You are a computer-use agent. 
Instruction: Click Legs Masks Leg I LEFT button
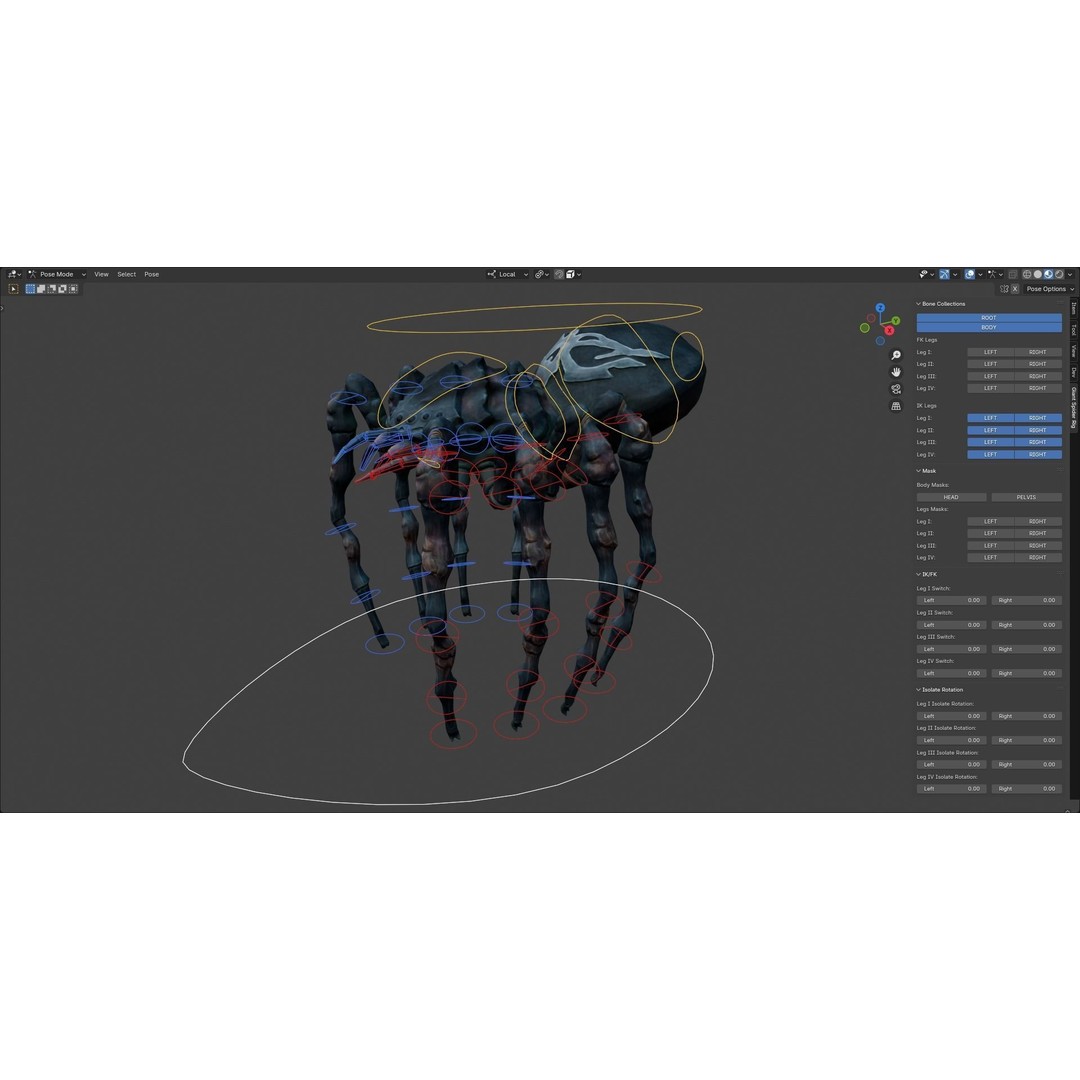pyautogui.click(x=990, y=521)
